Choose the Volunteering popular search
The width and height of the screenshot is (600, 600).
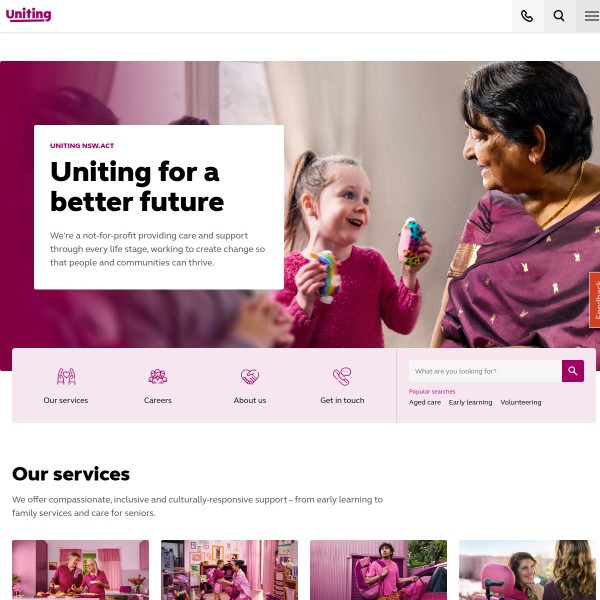(x=521, y=403)
